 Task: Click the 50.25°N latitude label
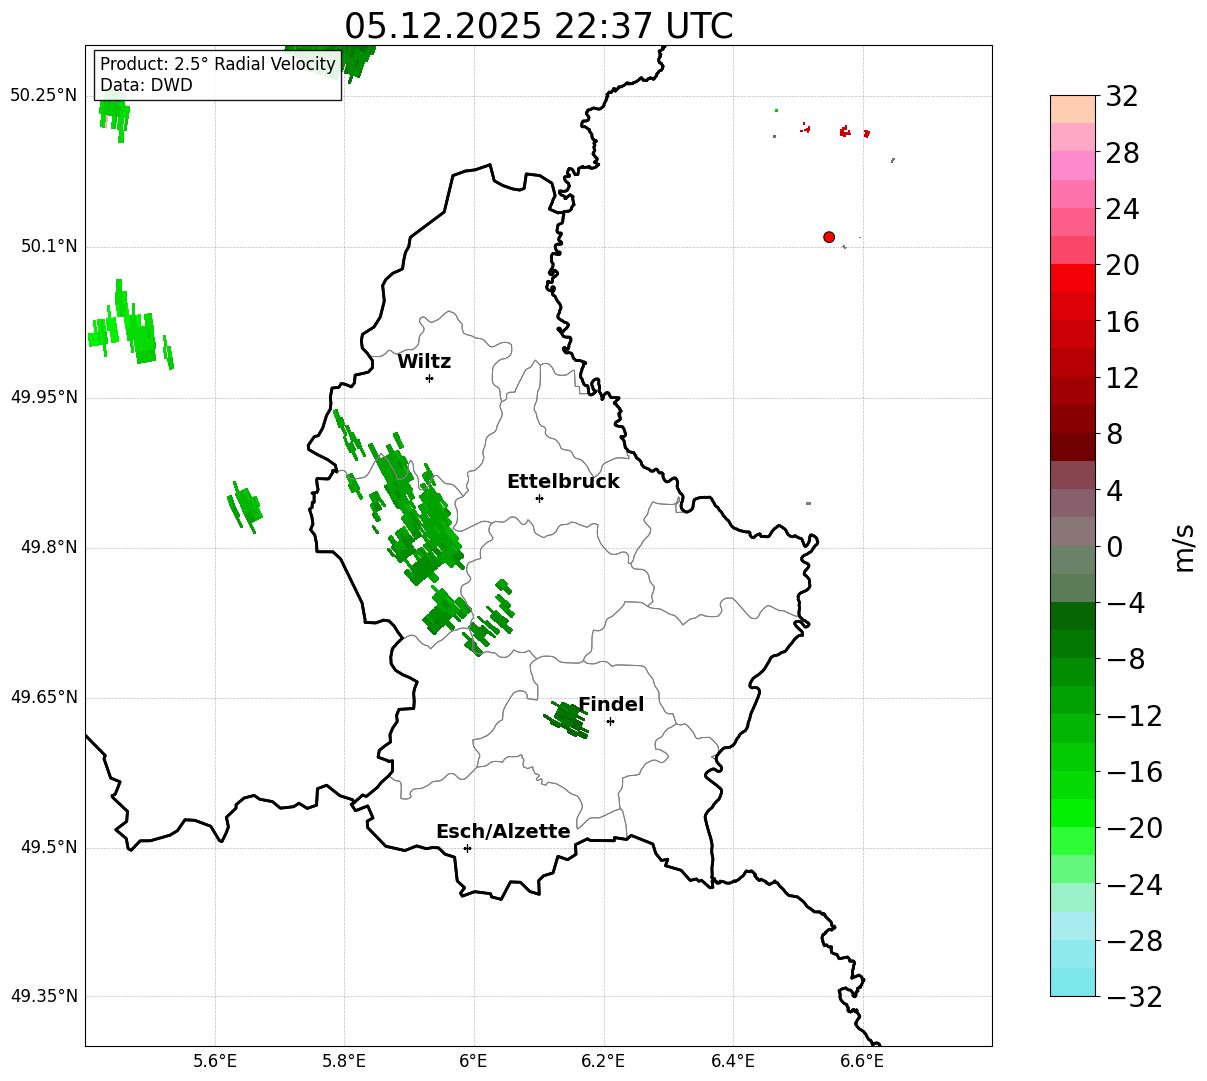point(44,96)
